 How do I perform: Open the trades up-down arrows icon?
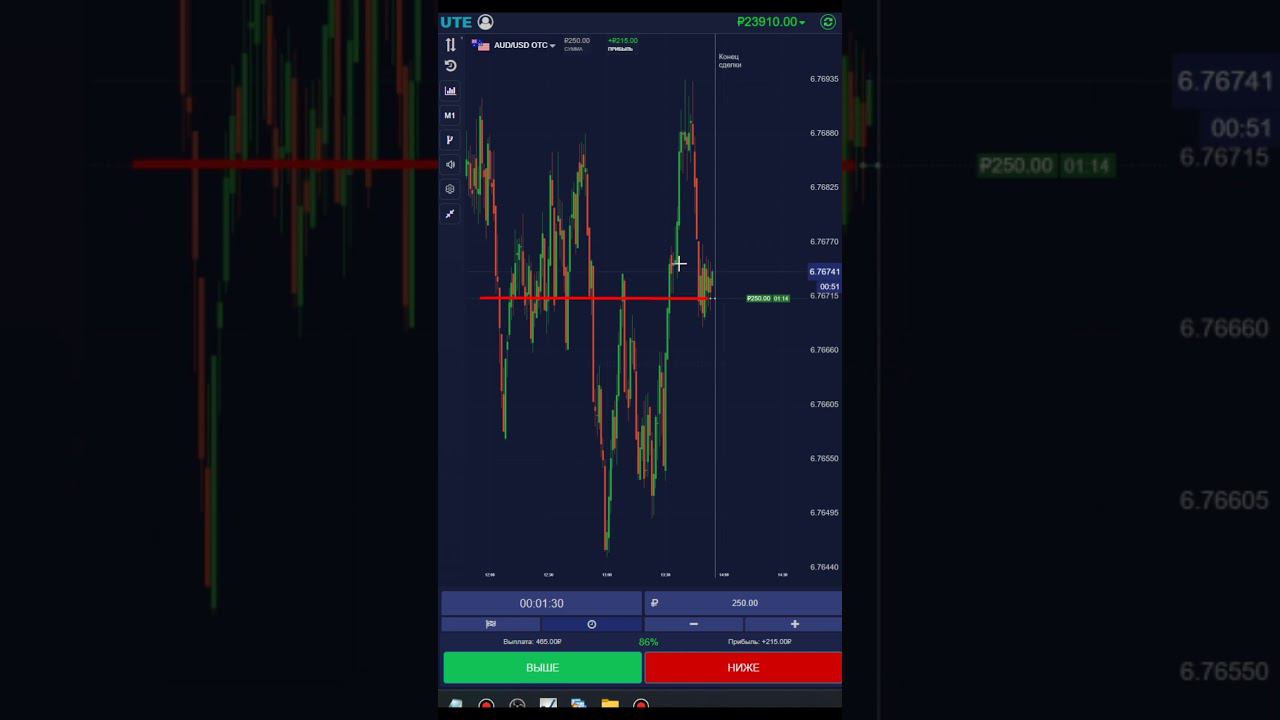click(450, 44)
